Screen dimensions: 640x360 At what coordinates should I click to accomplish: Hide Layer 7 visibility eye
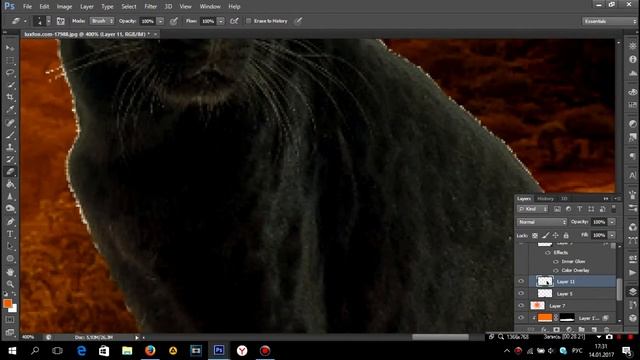click(x=521, y=306)
